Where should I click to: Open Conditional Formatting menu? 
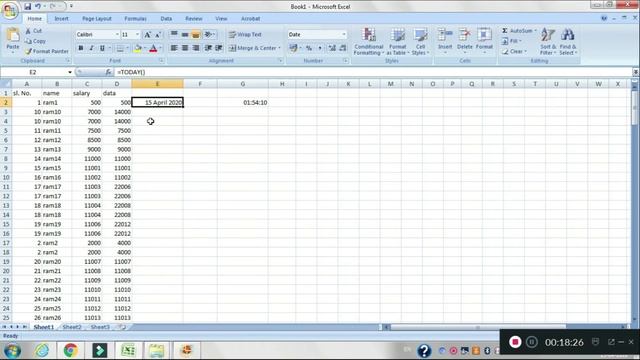[x=369, y=41]
